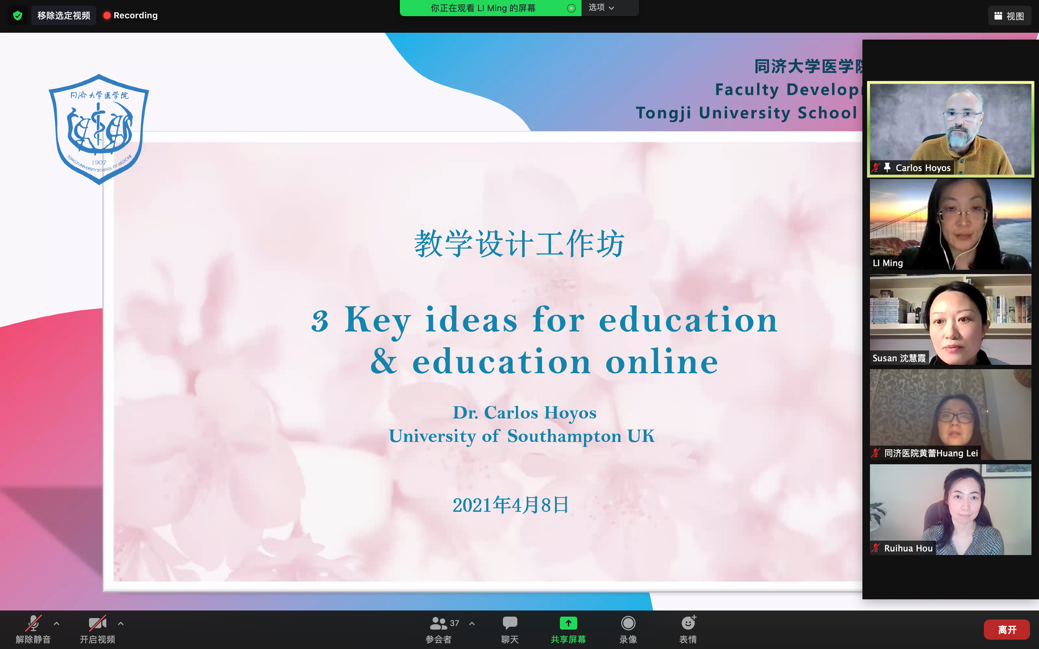Expand the arrow next to participants count

(x=472, y=624)
